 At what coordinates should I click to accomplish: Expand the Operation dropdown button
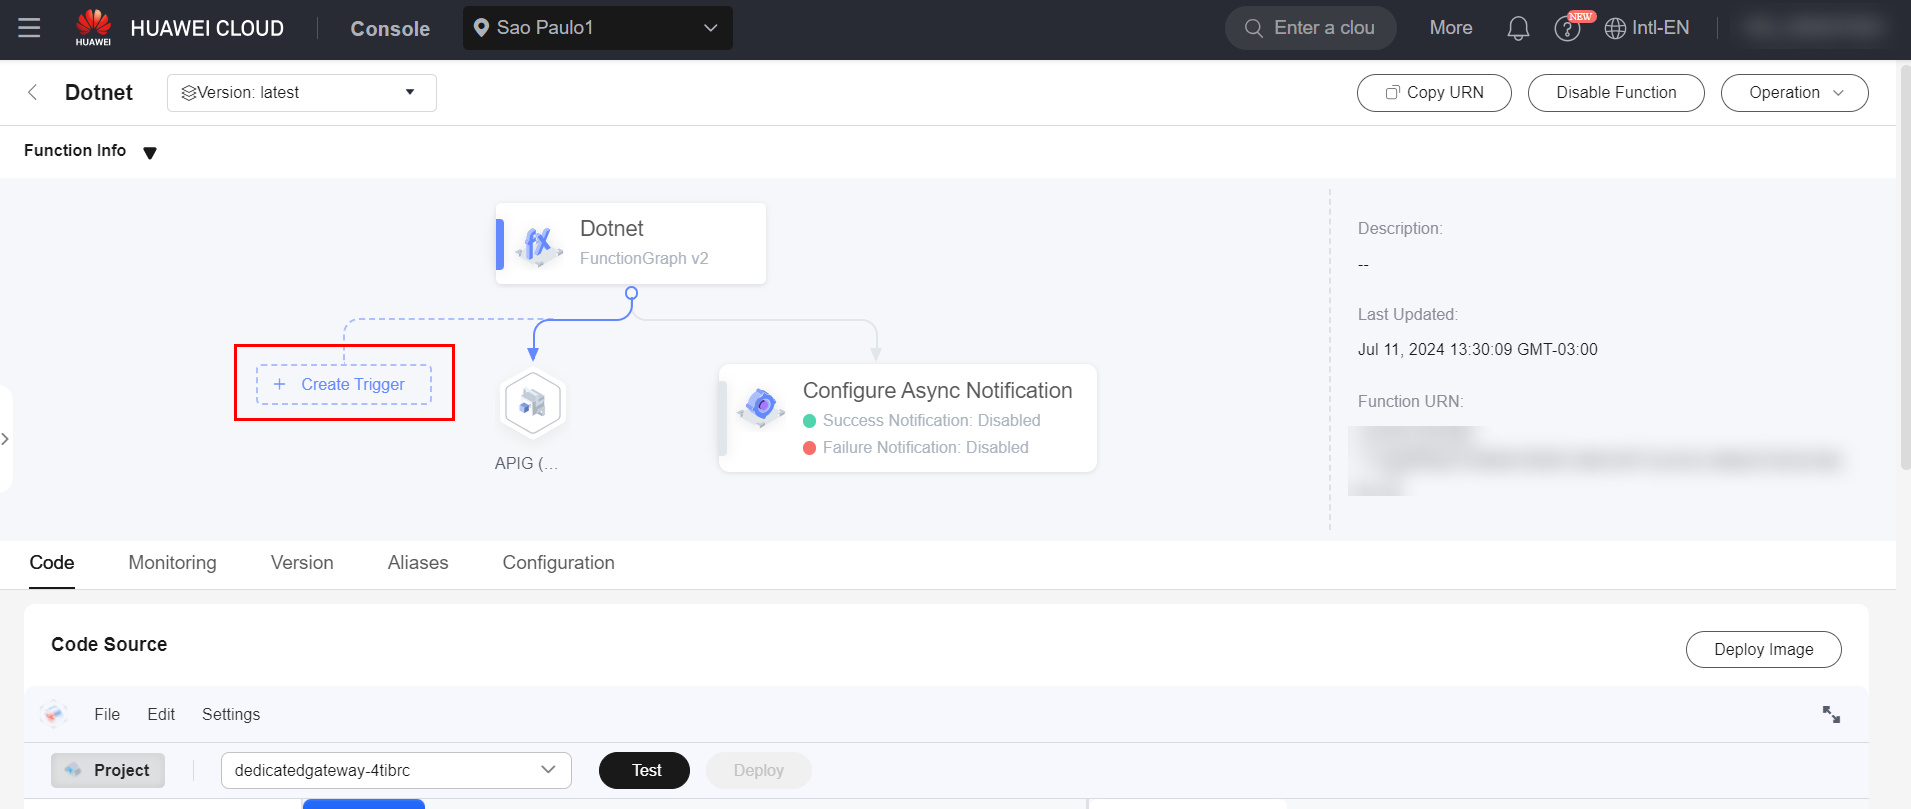click(1794, 93)
